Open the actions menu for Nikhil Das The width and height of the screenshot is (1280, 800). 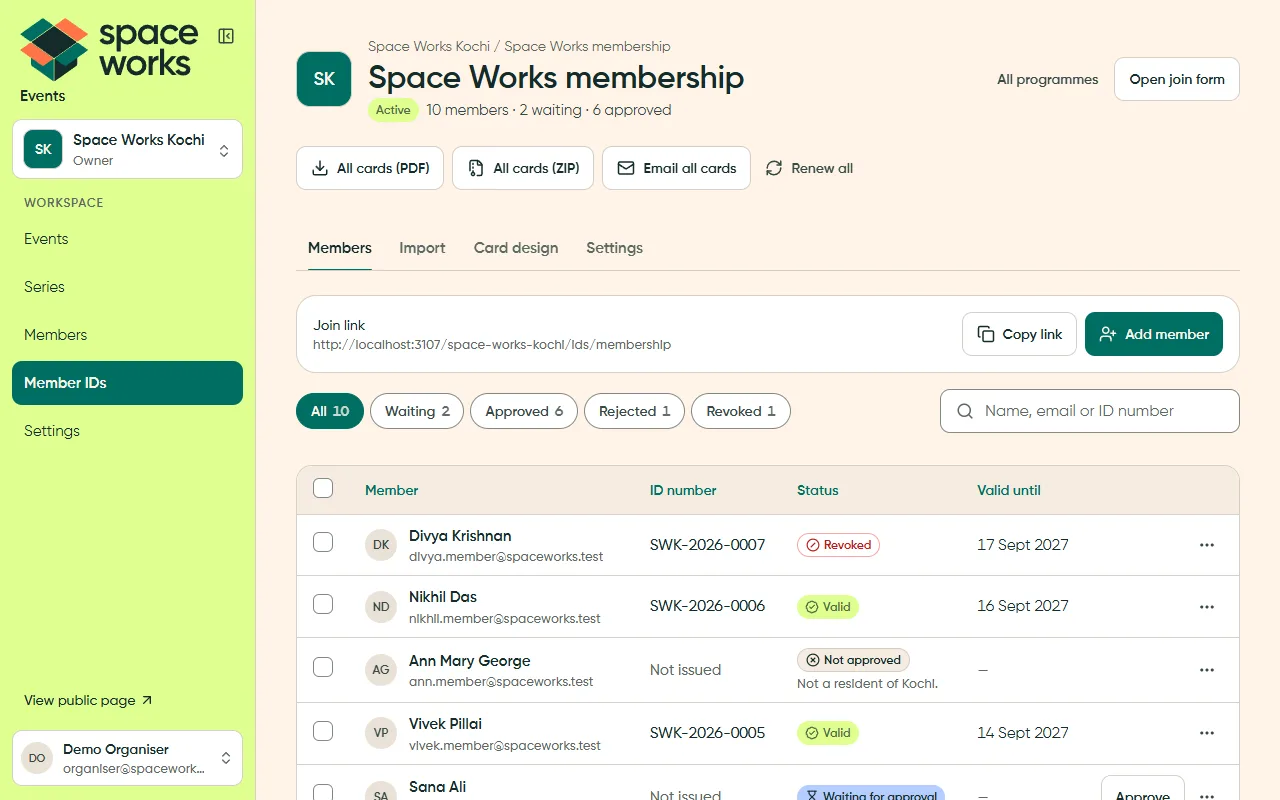(1207, 607)
